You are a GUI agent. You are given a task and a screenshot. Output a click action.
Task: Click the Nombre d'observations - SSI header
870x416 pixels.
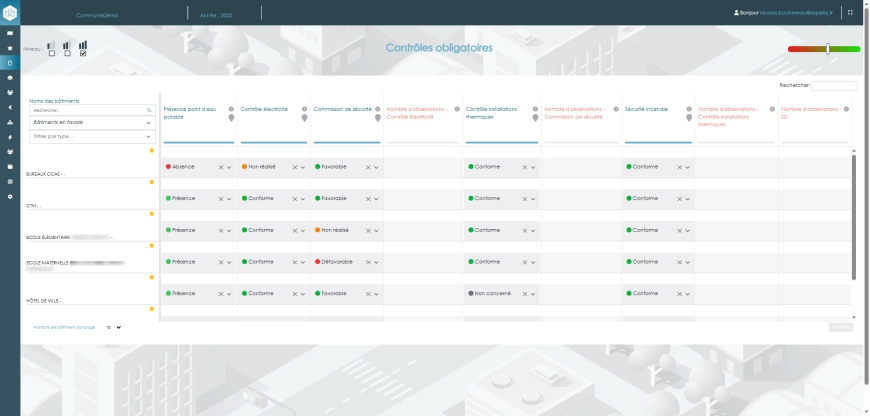[x=811, y=113]
